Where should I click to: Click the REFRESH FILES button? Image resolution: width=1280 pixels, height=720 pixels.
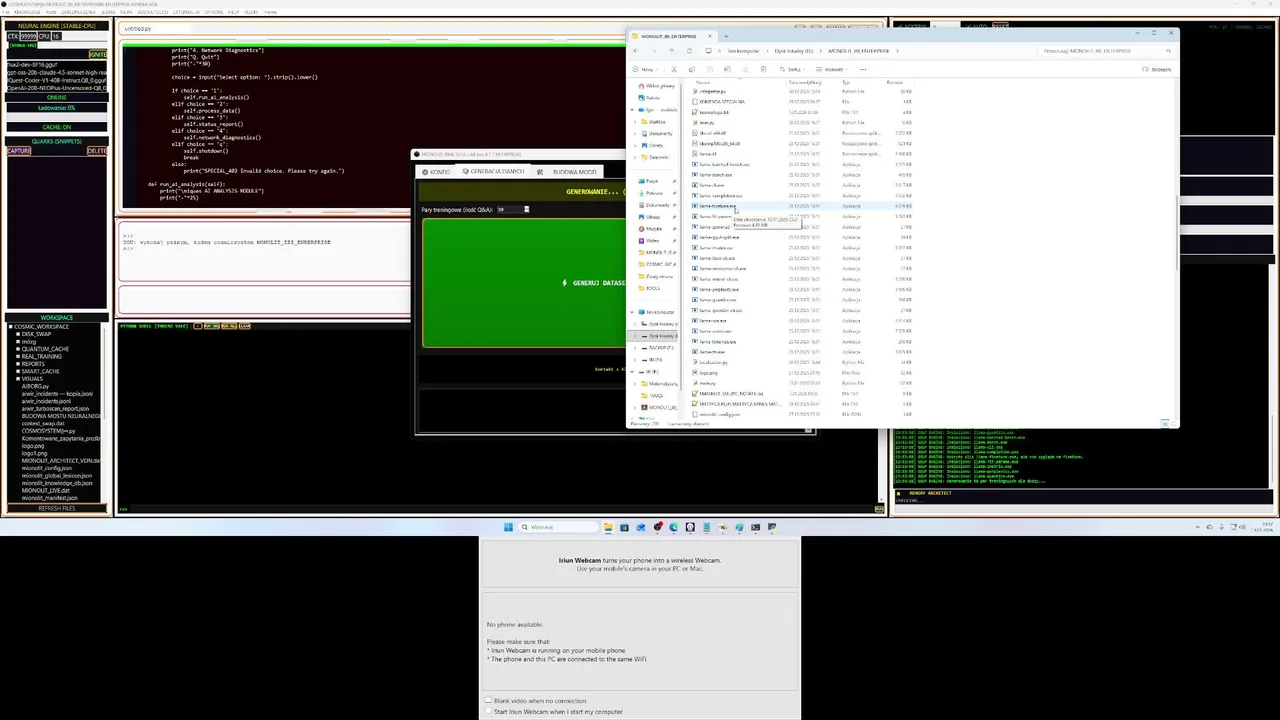[x=57, y=508]
